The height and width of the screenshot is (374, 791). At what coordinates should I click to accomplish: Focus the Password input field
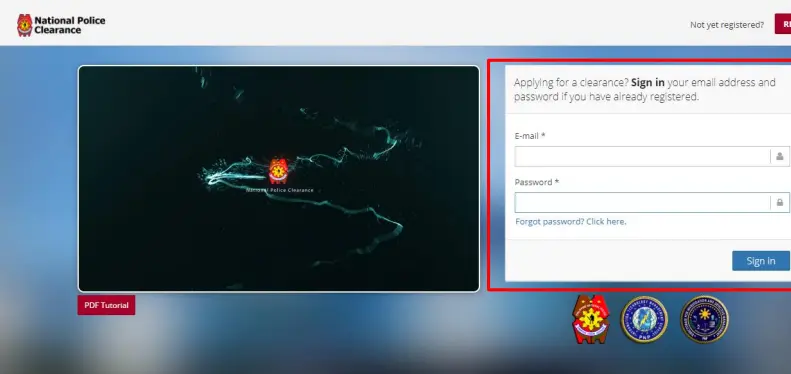click(x=652, y=202)
